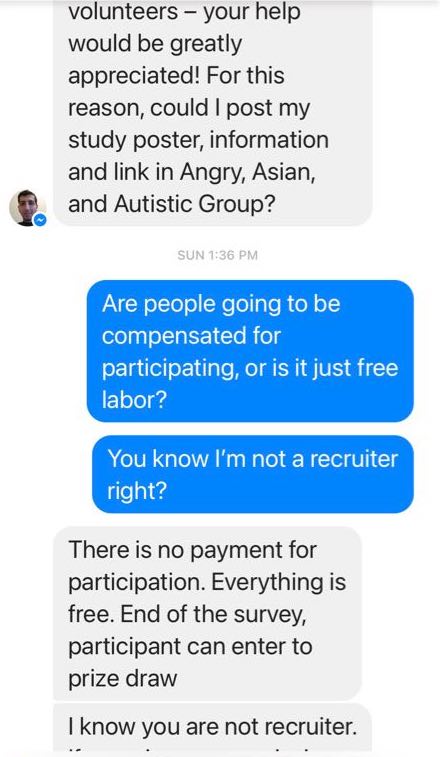
Task: Tap the 'I know you are not recruiter' message
Action: pyautogui.click(x=212, y=729)
